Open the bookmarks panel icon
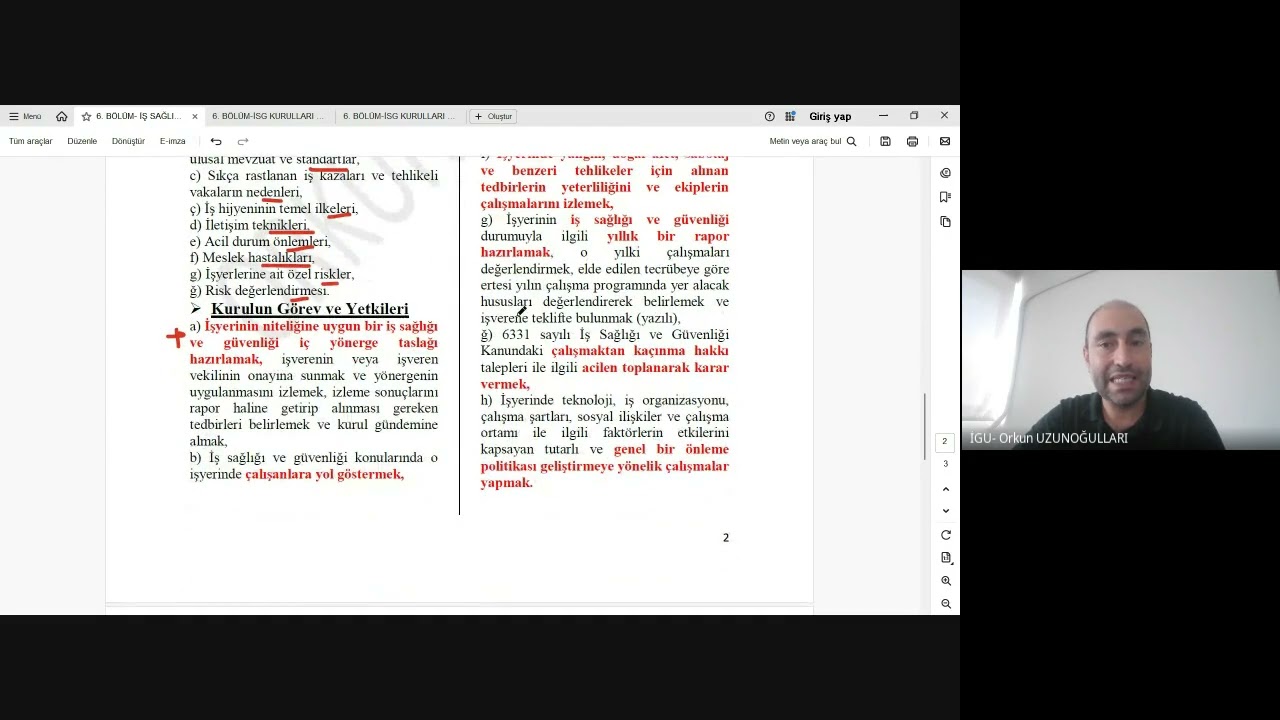 tap(945, 197)
